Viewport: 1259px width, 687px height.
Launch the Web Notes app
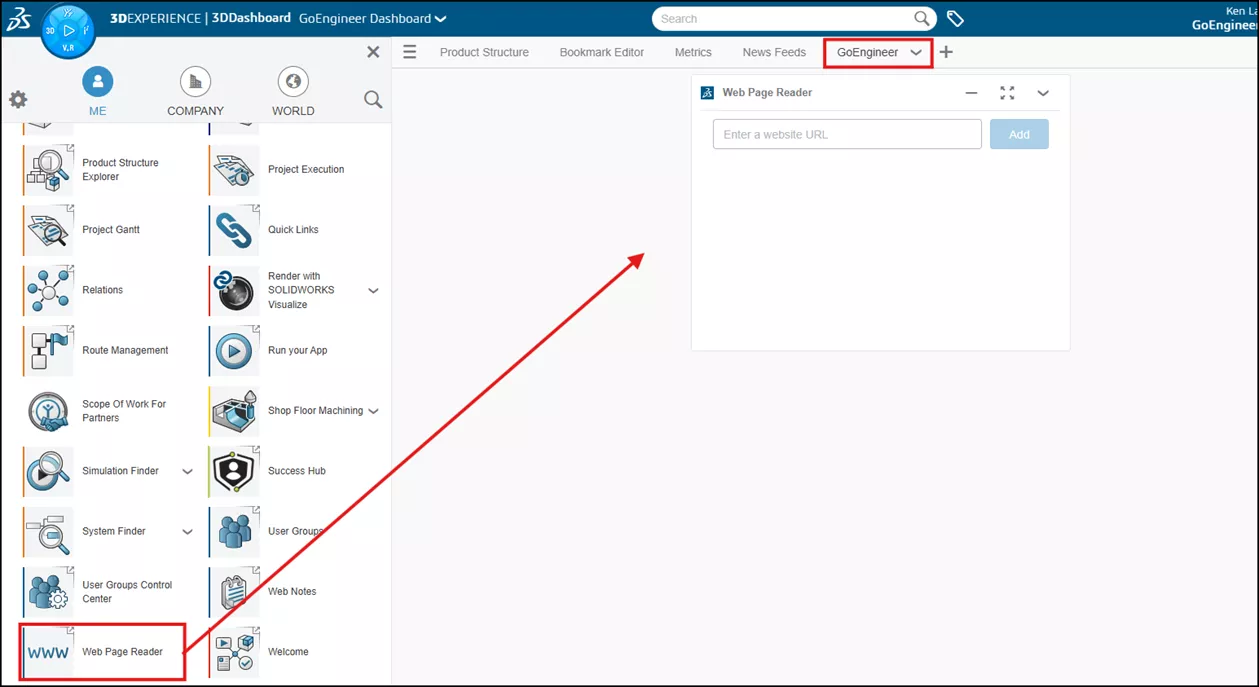(x=233, y=591)
